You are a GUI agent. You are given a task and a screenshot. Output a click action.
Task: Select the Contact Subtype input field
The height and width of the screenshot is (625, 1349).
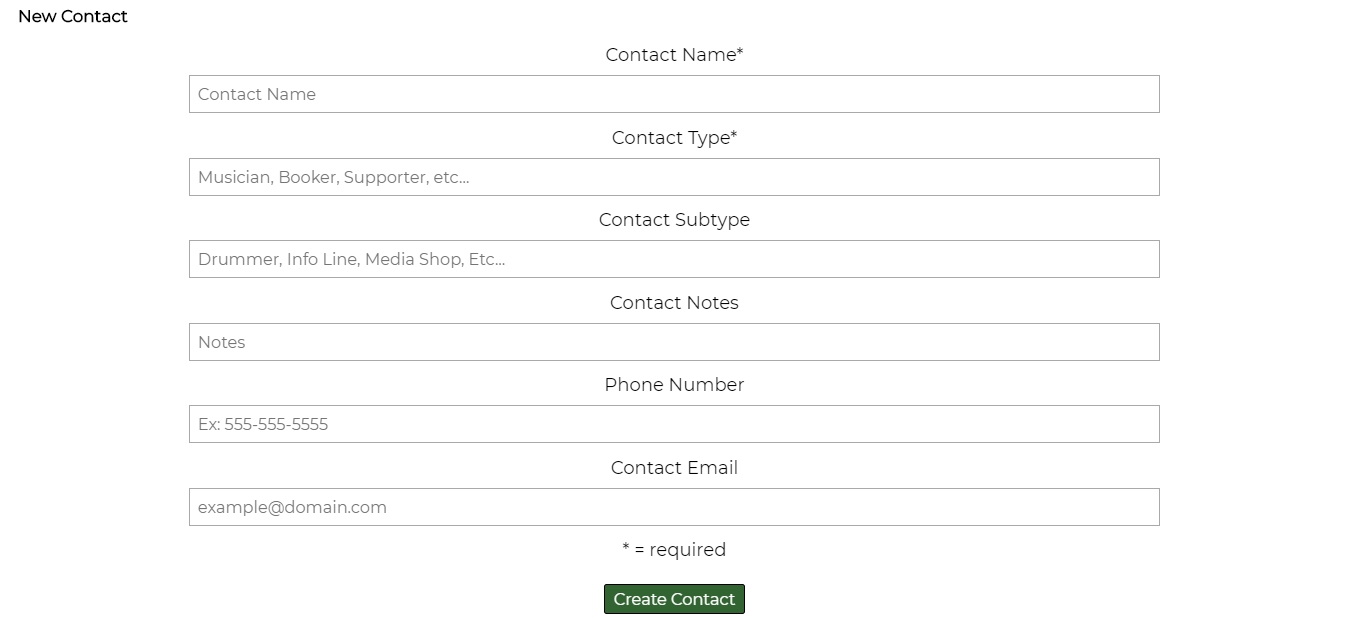point(674,259)
